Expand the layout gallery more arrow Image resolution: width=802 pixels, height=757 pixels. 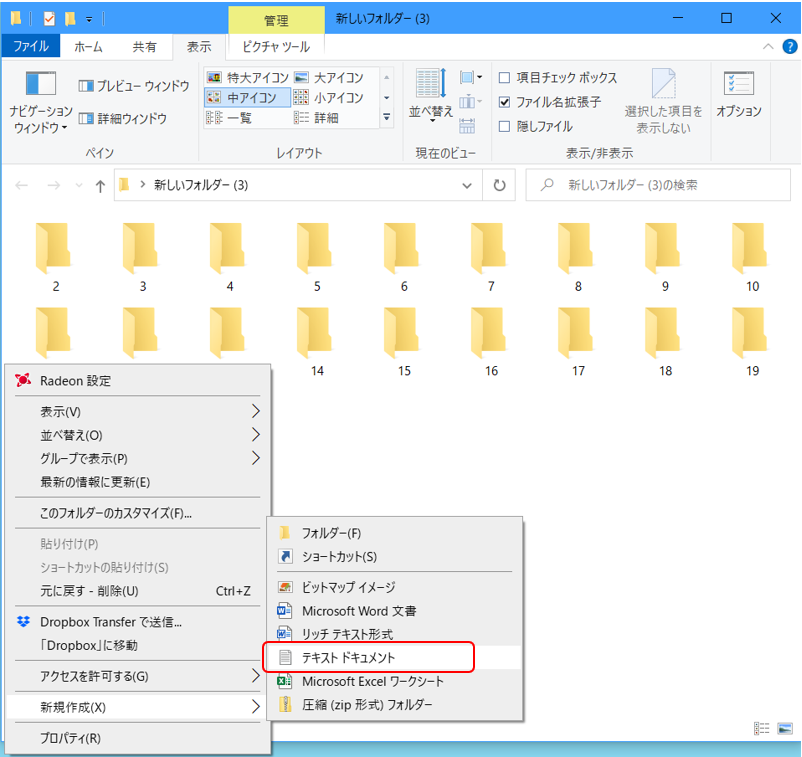click(x=387, y=118)
